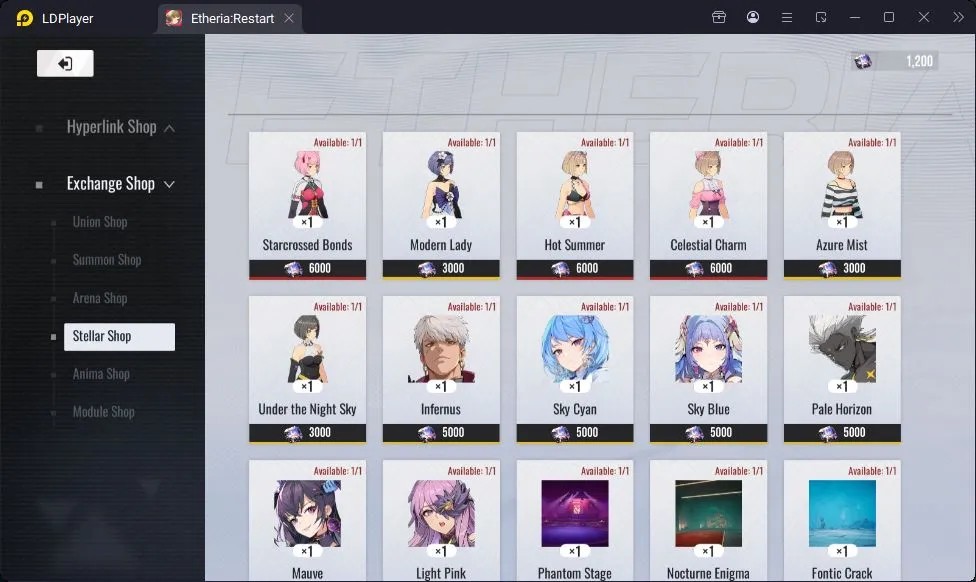Select Hot Summer outfit thumbnail
The width and height of the screenshot is (976, 582).
point(575,185)
